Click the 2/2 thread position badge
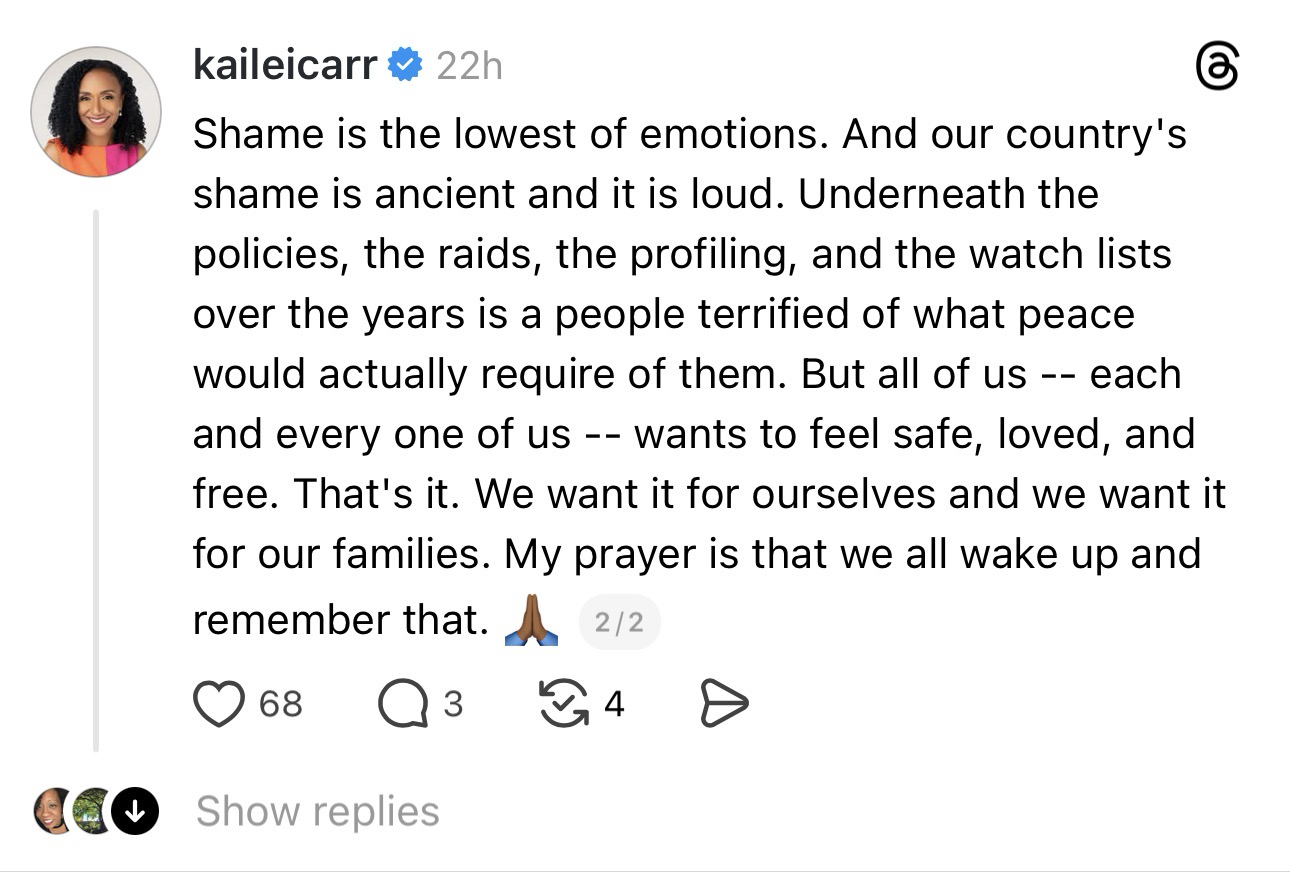Image resolution: width=1290 pixels, height=872 pixels. pyautogui.click(x=619, y=623)
